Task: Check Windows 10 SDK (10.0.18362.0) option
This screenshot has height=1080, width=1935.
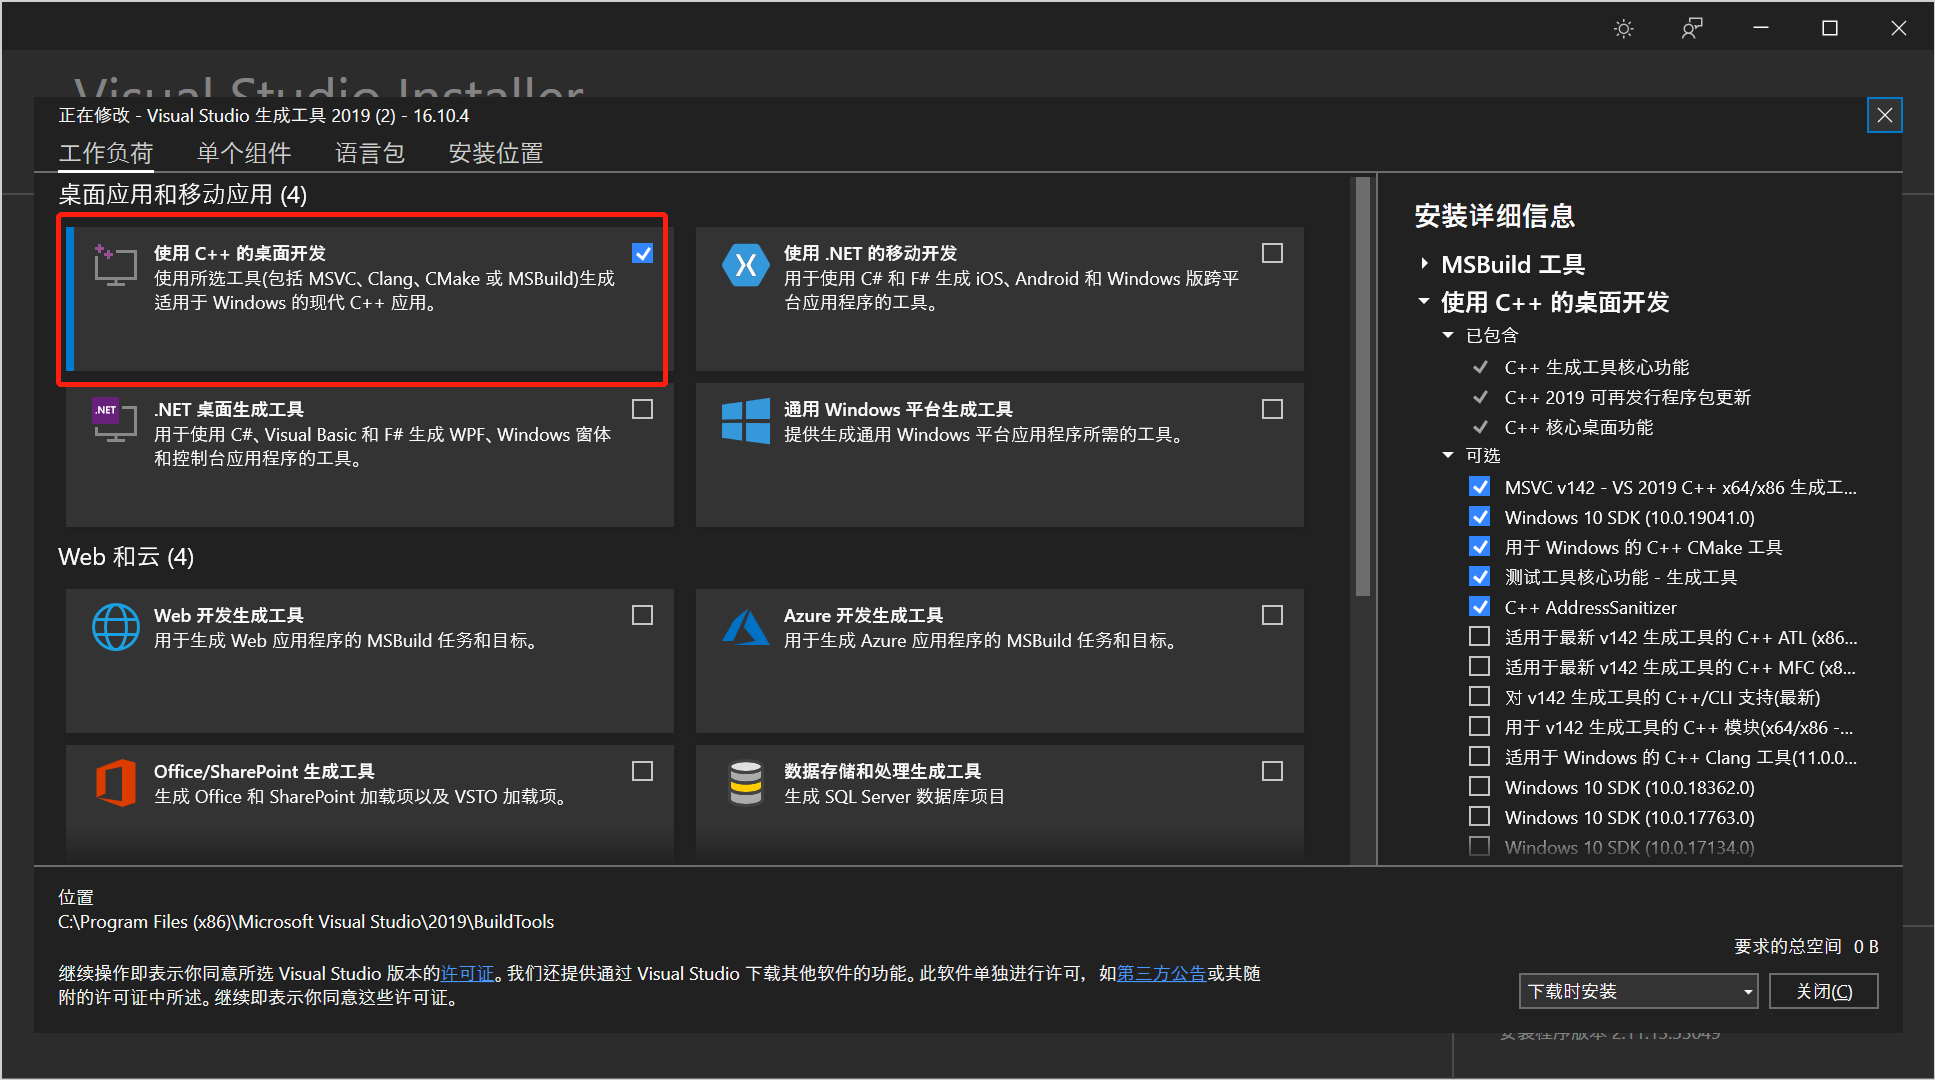Action: coord(1479,787)
